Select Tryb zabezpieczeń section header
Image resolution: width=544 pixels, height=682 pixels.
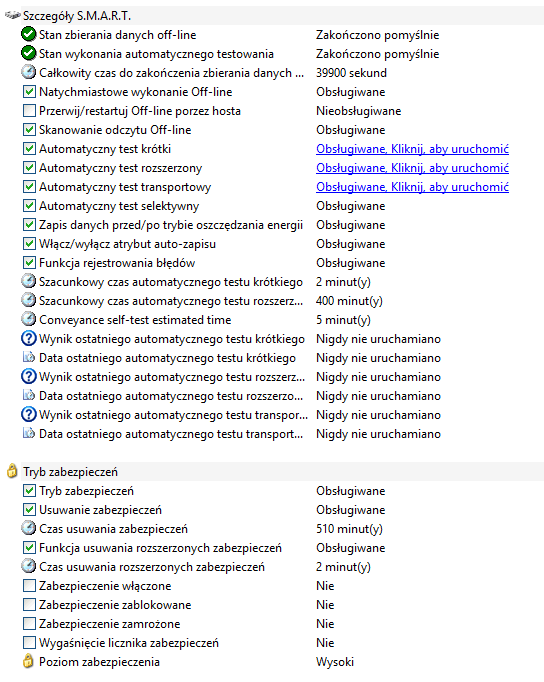(x=70, y=471)
